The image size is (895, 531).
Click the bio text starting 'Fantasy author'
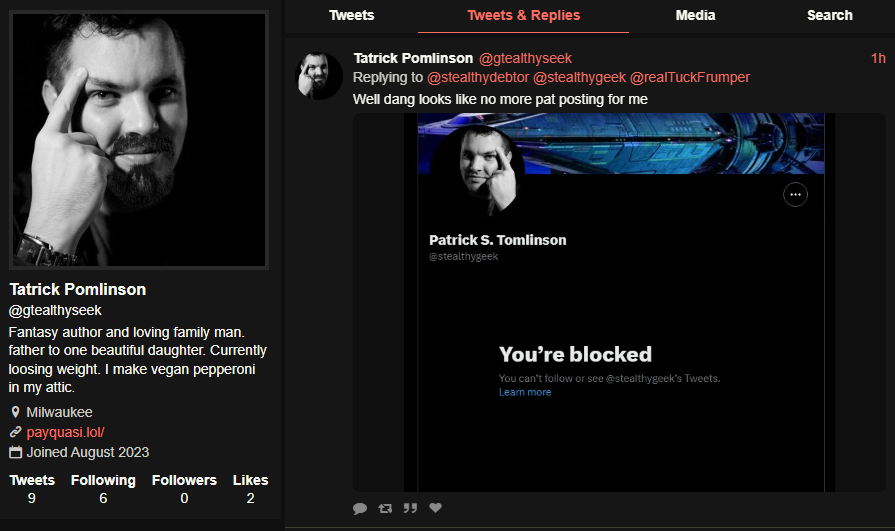pyautogui.click(x=138, y=360)
